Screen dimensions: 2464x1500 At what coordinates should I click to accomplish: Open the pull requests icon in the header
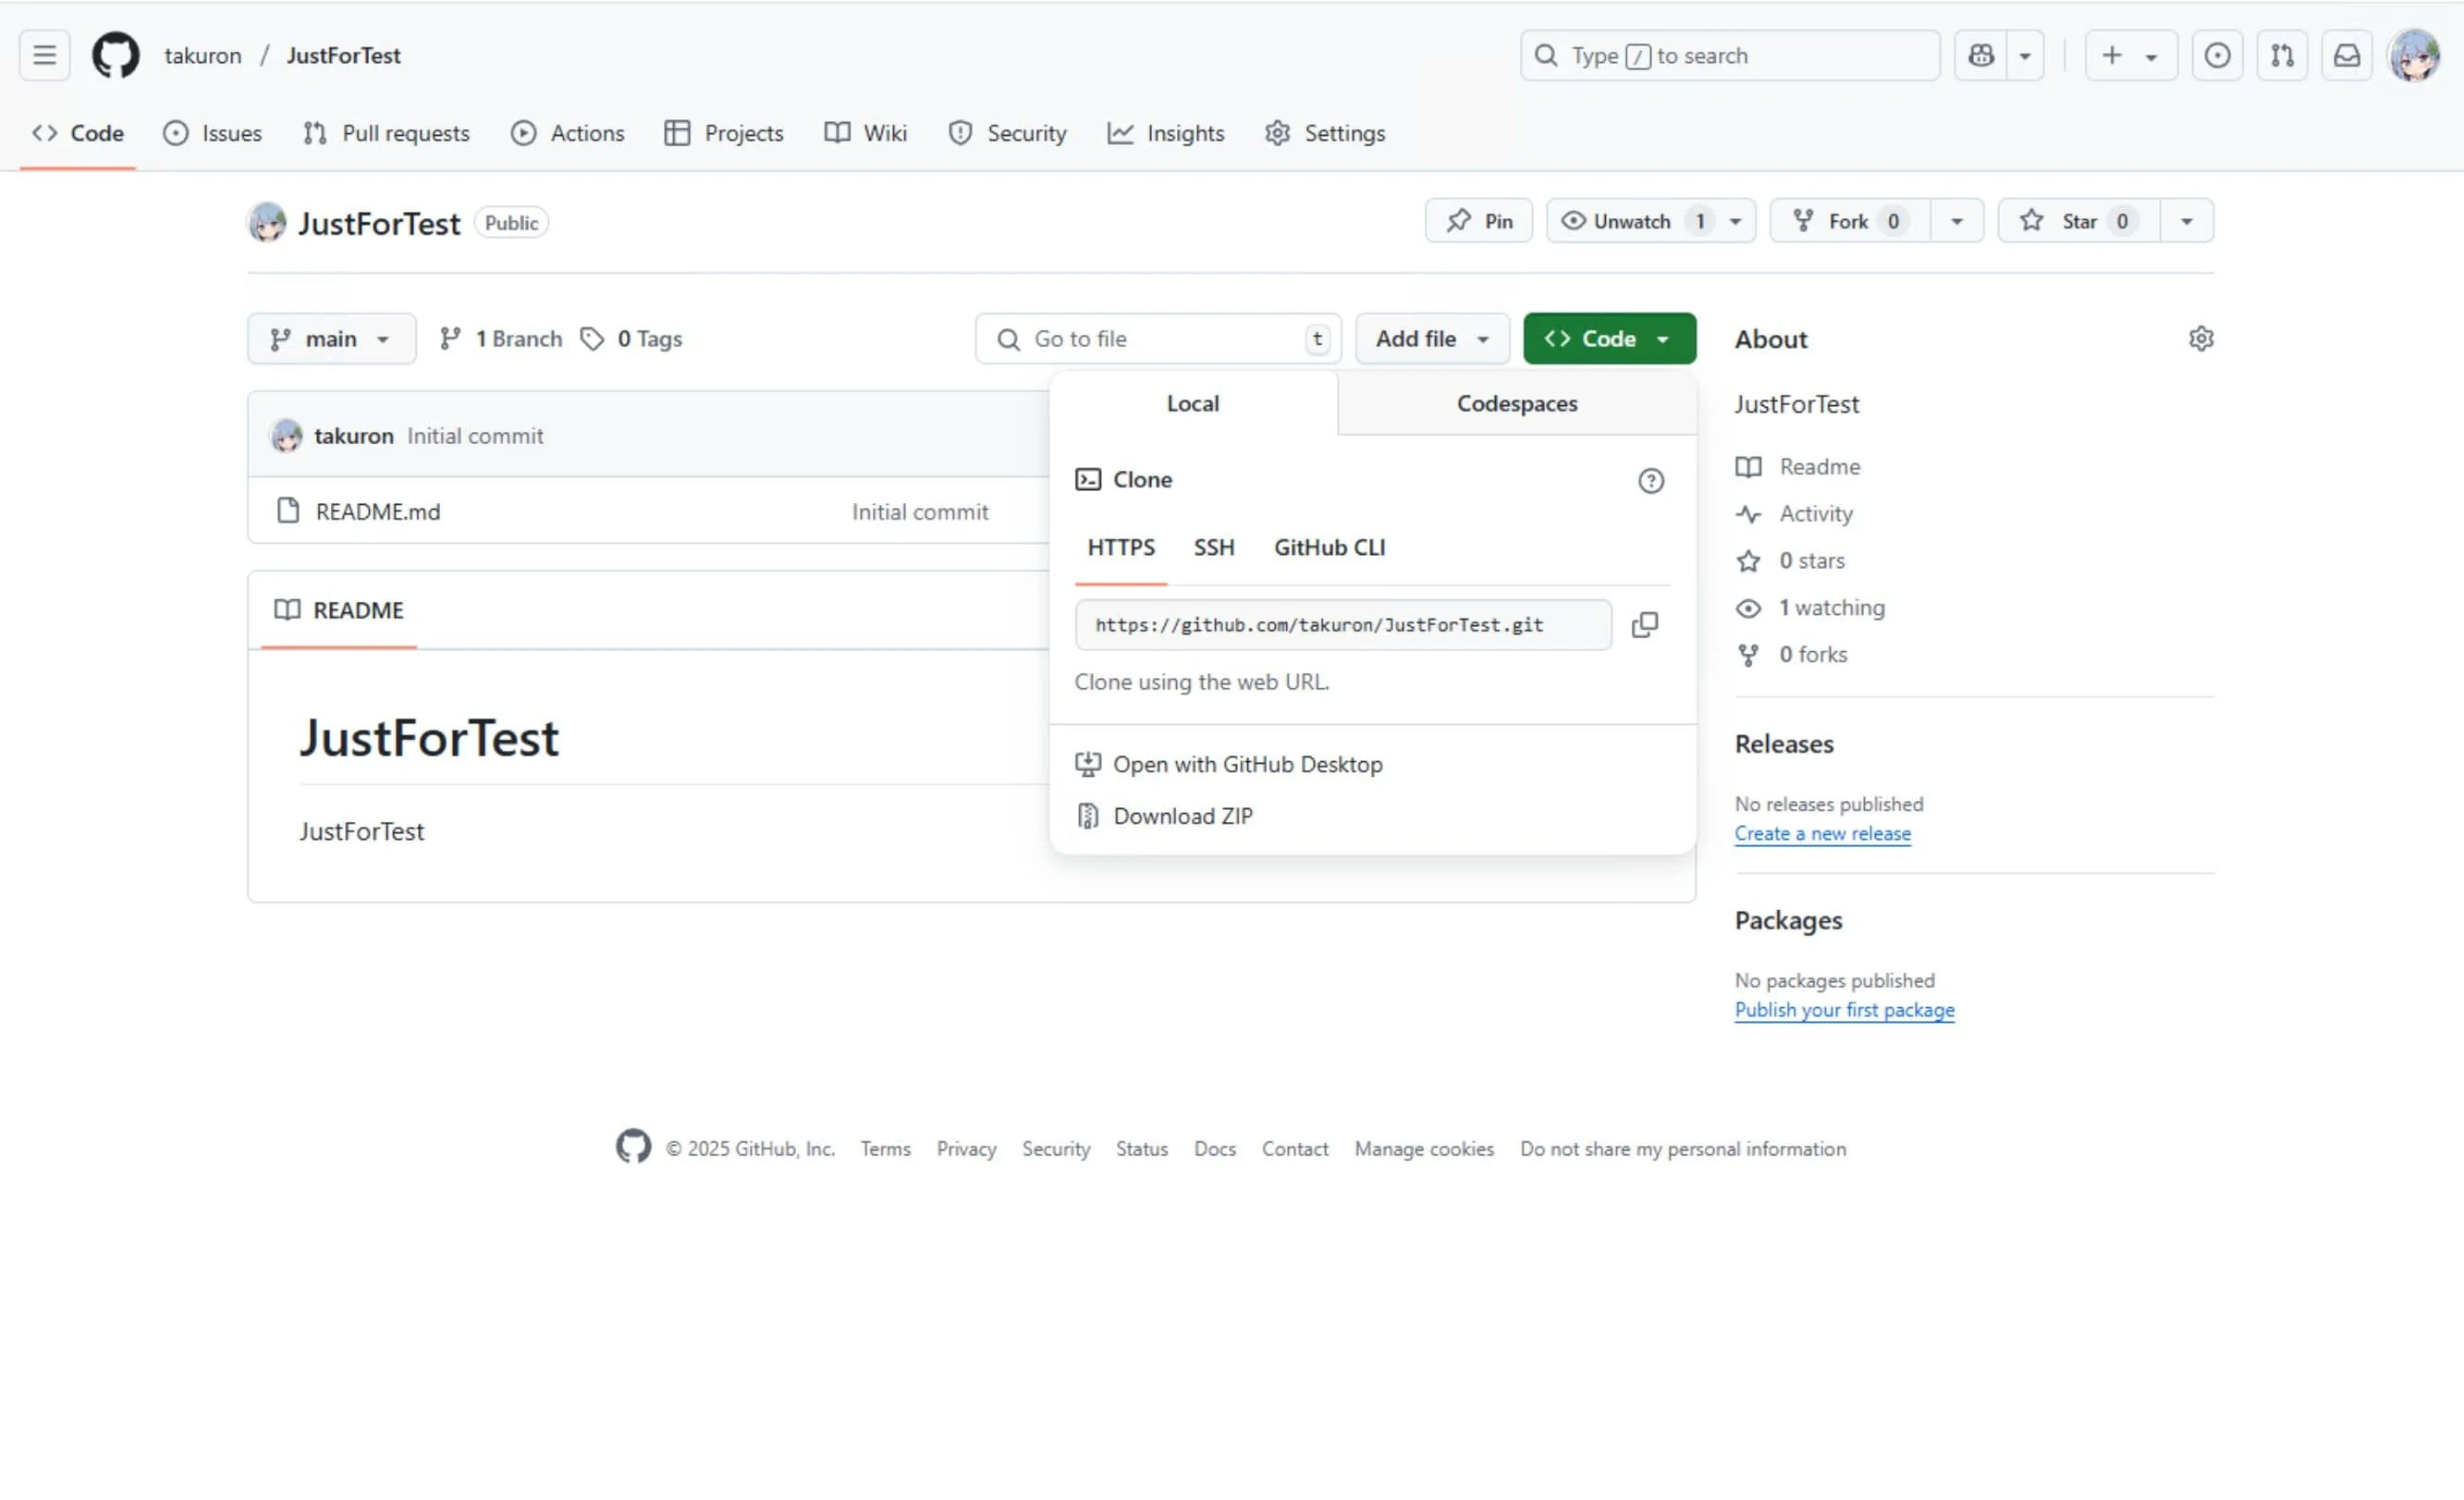(x=2282, y=55)
